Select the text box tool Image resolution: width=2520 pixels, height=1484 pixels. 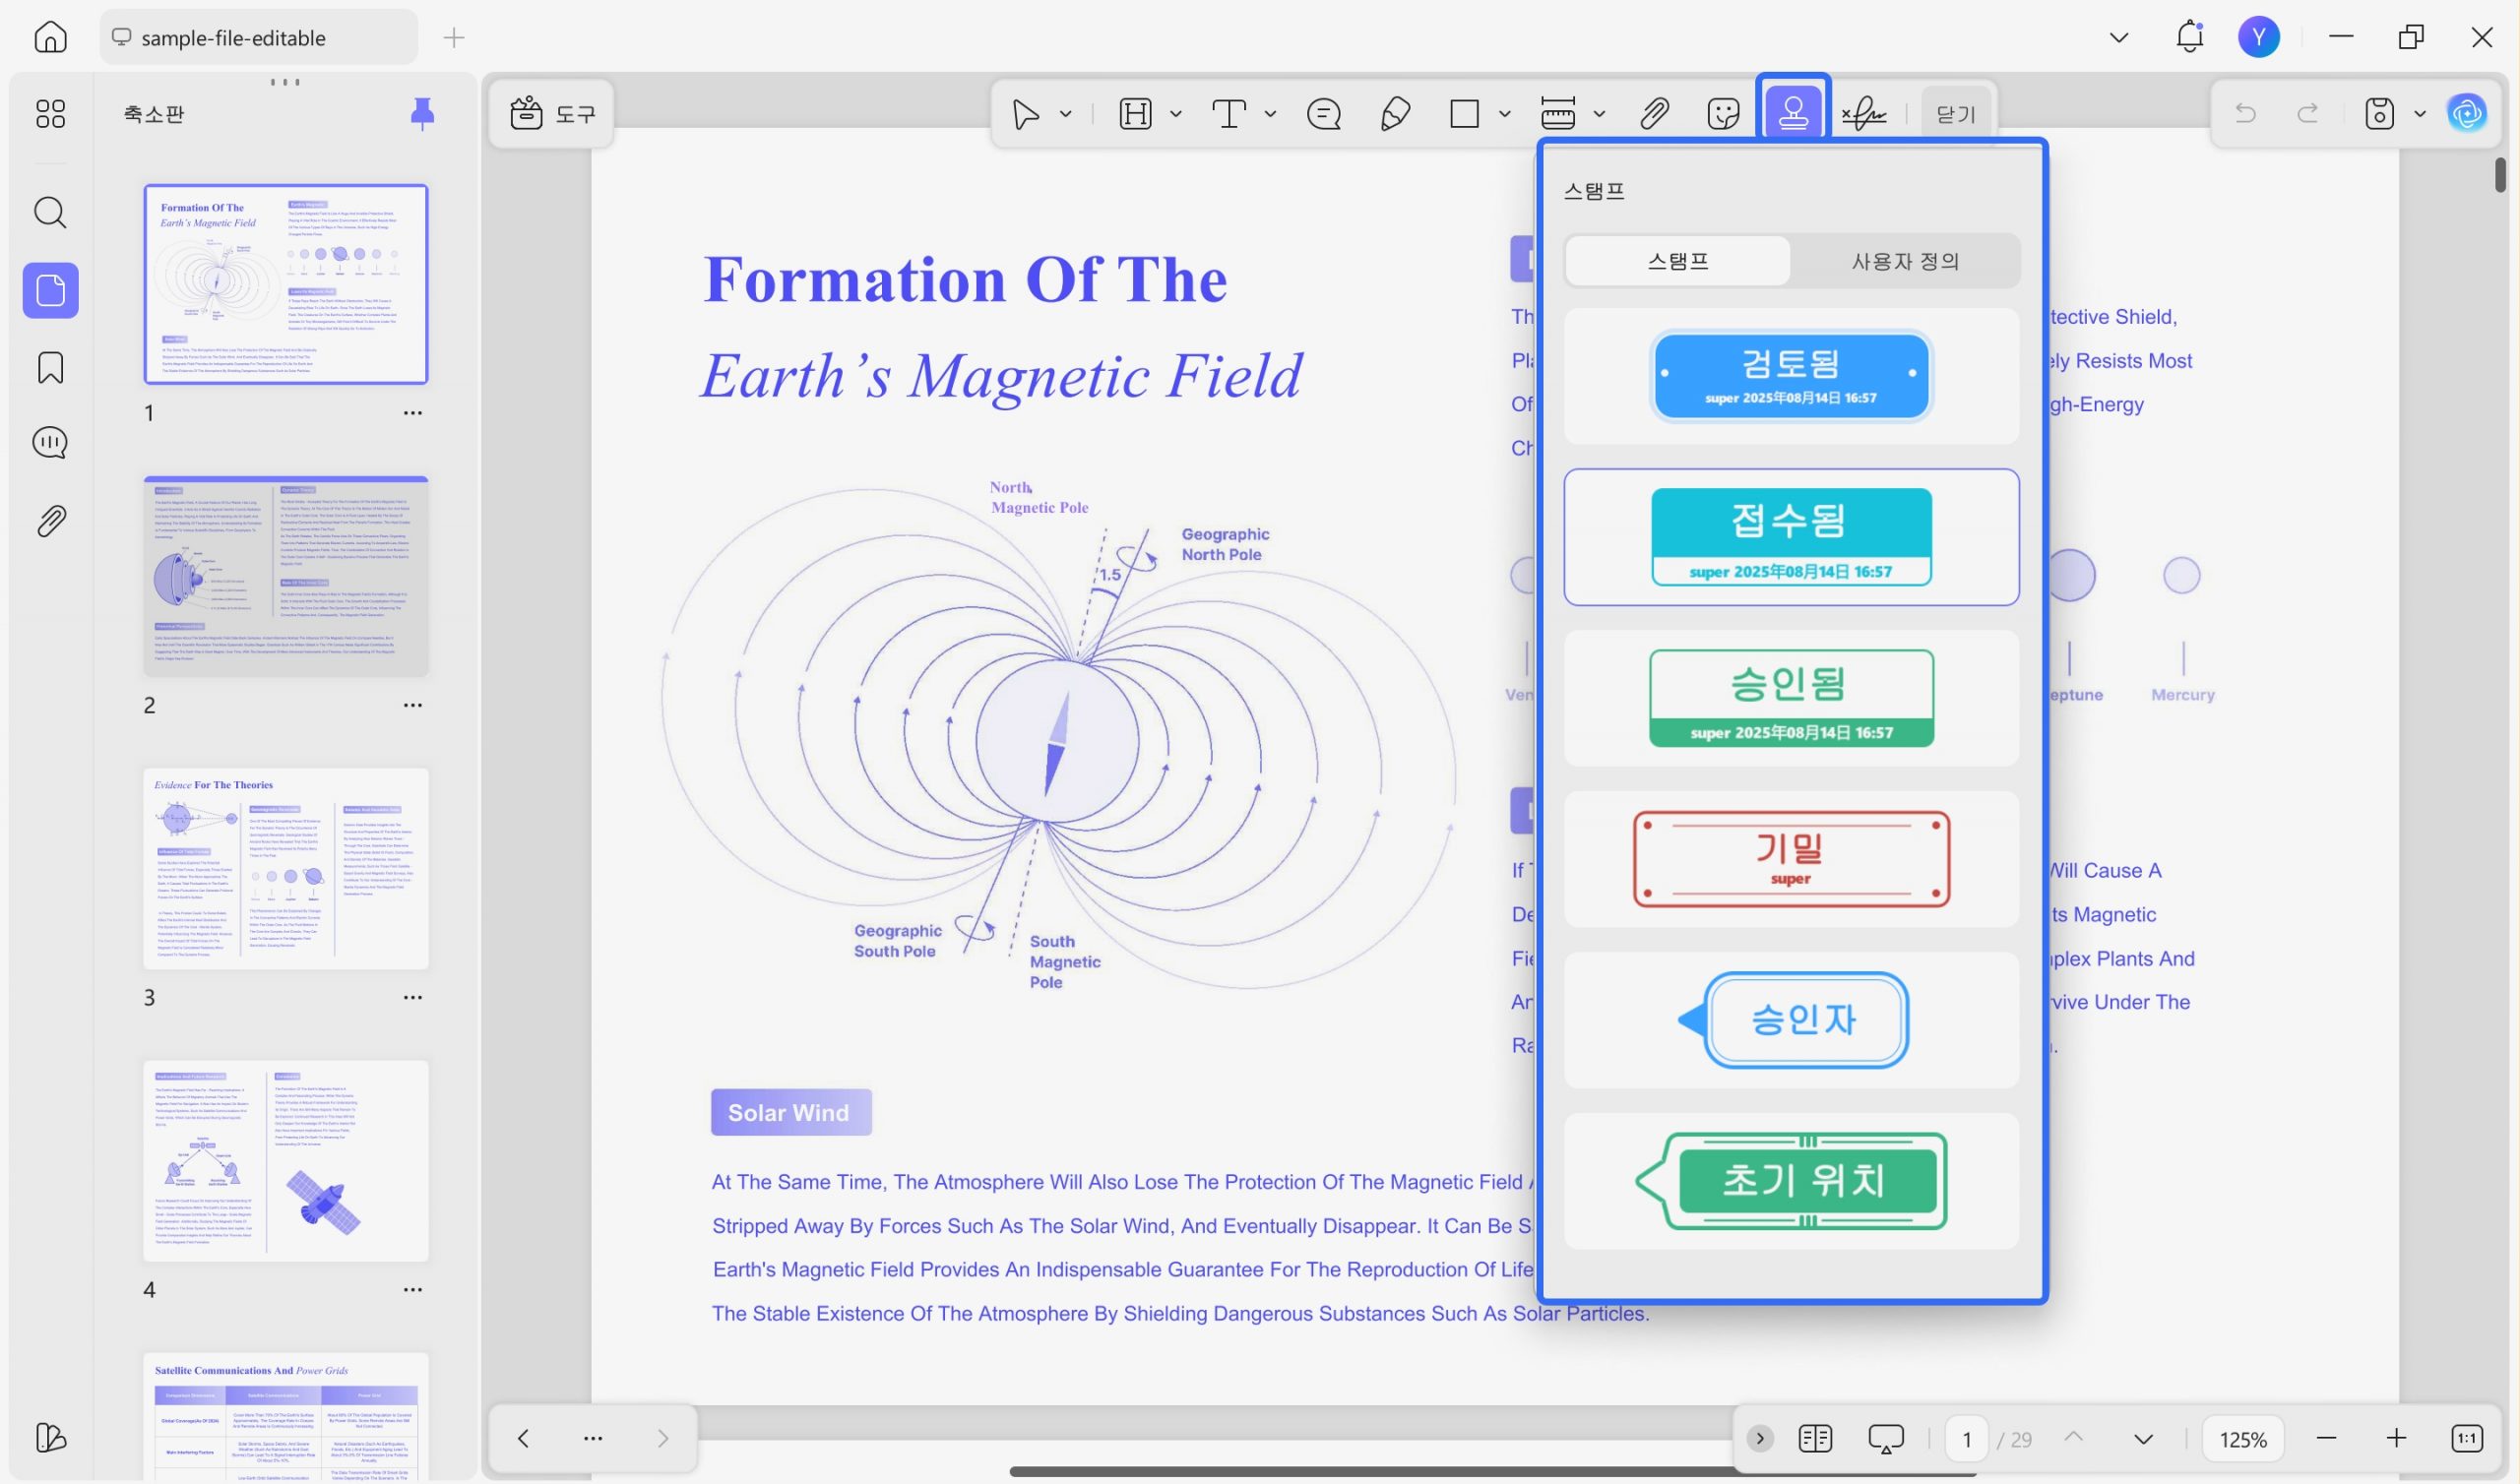tap(1229, 114)
